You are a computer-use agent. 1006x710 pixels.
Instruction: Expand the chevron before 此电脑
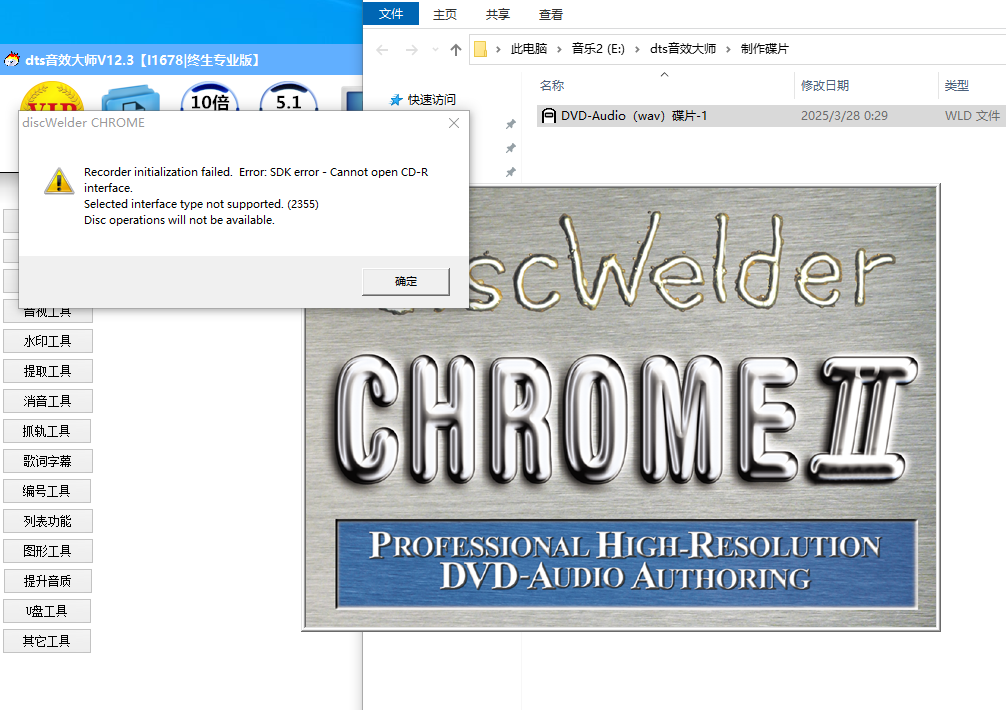(498, 49)
